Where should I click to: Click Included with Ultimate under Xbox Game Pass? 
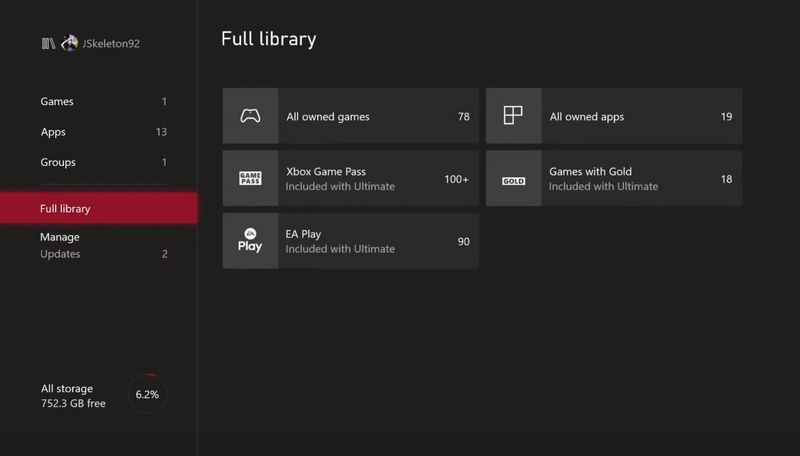click(x=340, y=187)
